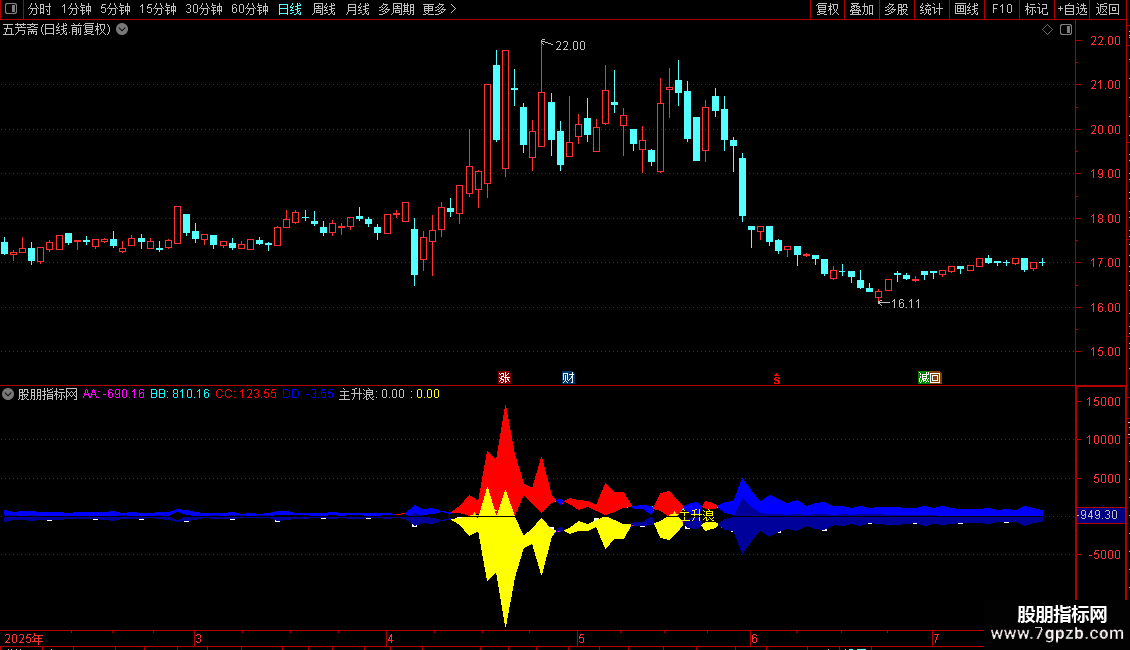Open the 股朋指标网 indicator dropdown
This screenshot has height=650, width=1130.
8,394
